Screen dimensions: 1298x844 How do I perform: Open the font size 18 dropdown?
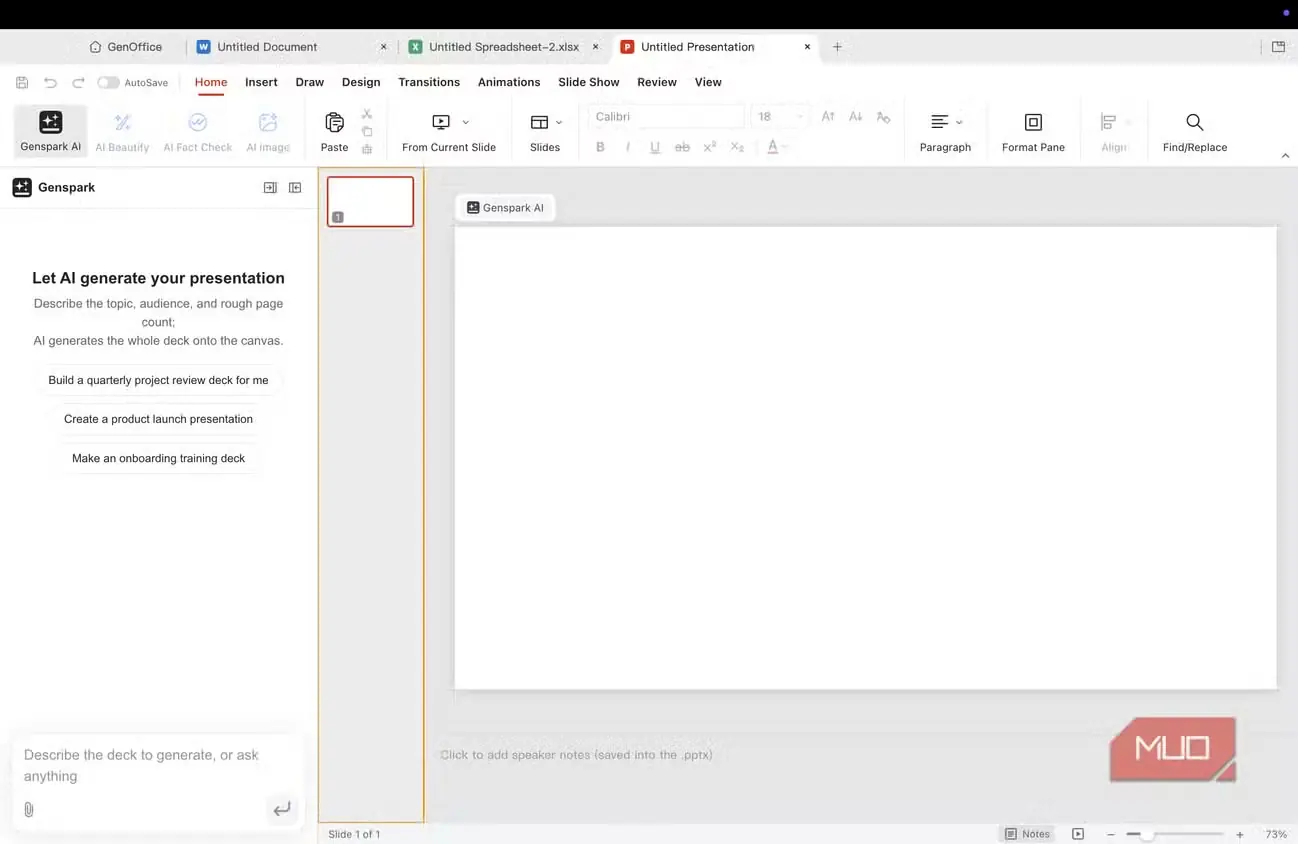779,117
